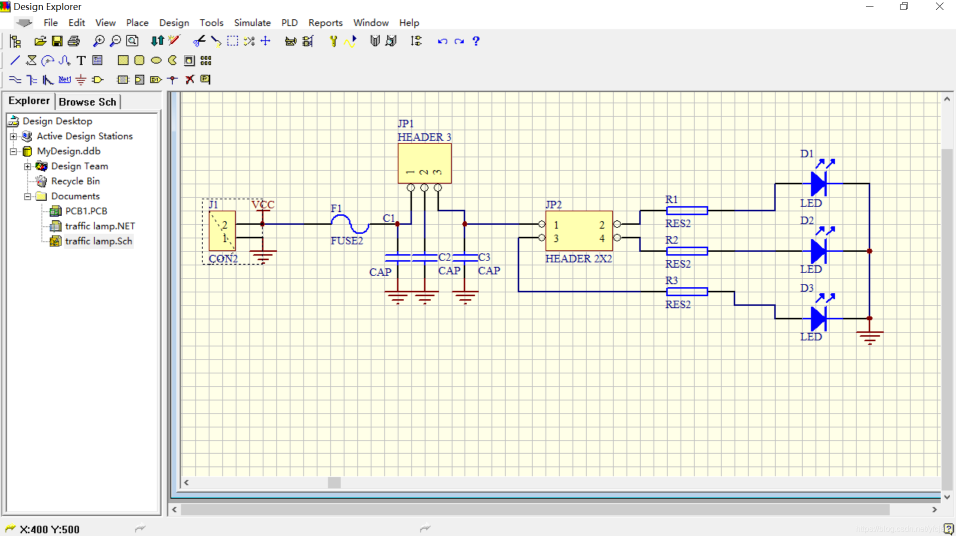Click the Undo arrow icon
This screenshot has width=956, height=536.
[442, 41]
